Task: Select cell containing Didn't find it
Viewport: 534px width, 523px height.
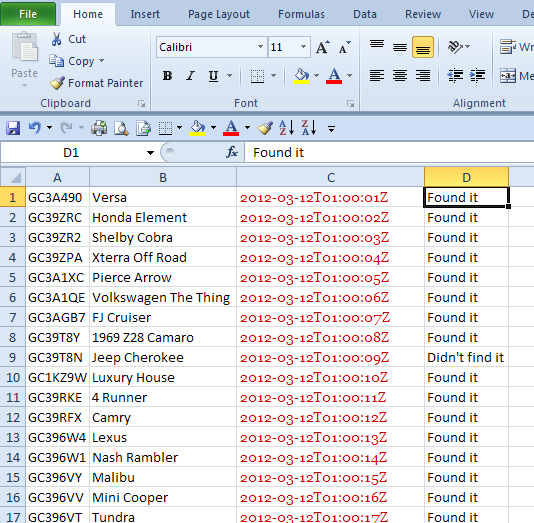Action: pos(466,357)
